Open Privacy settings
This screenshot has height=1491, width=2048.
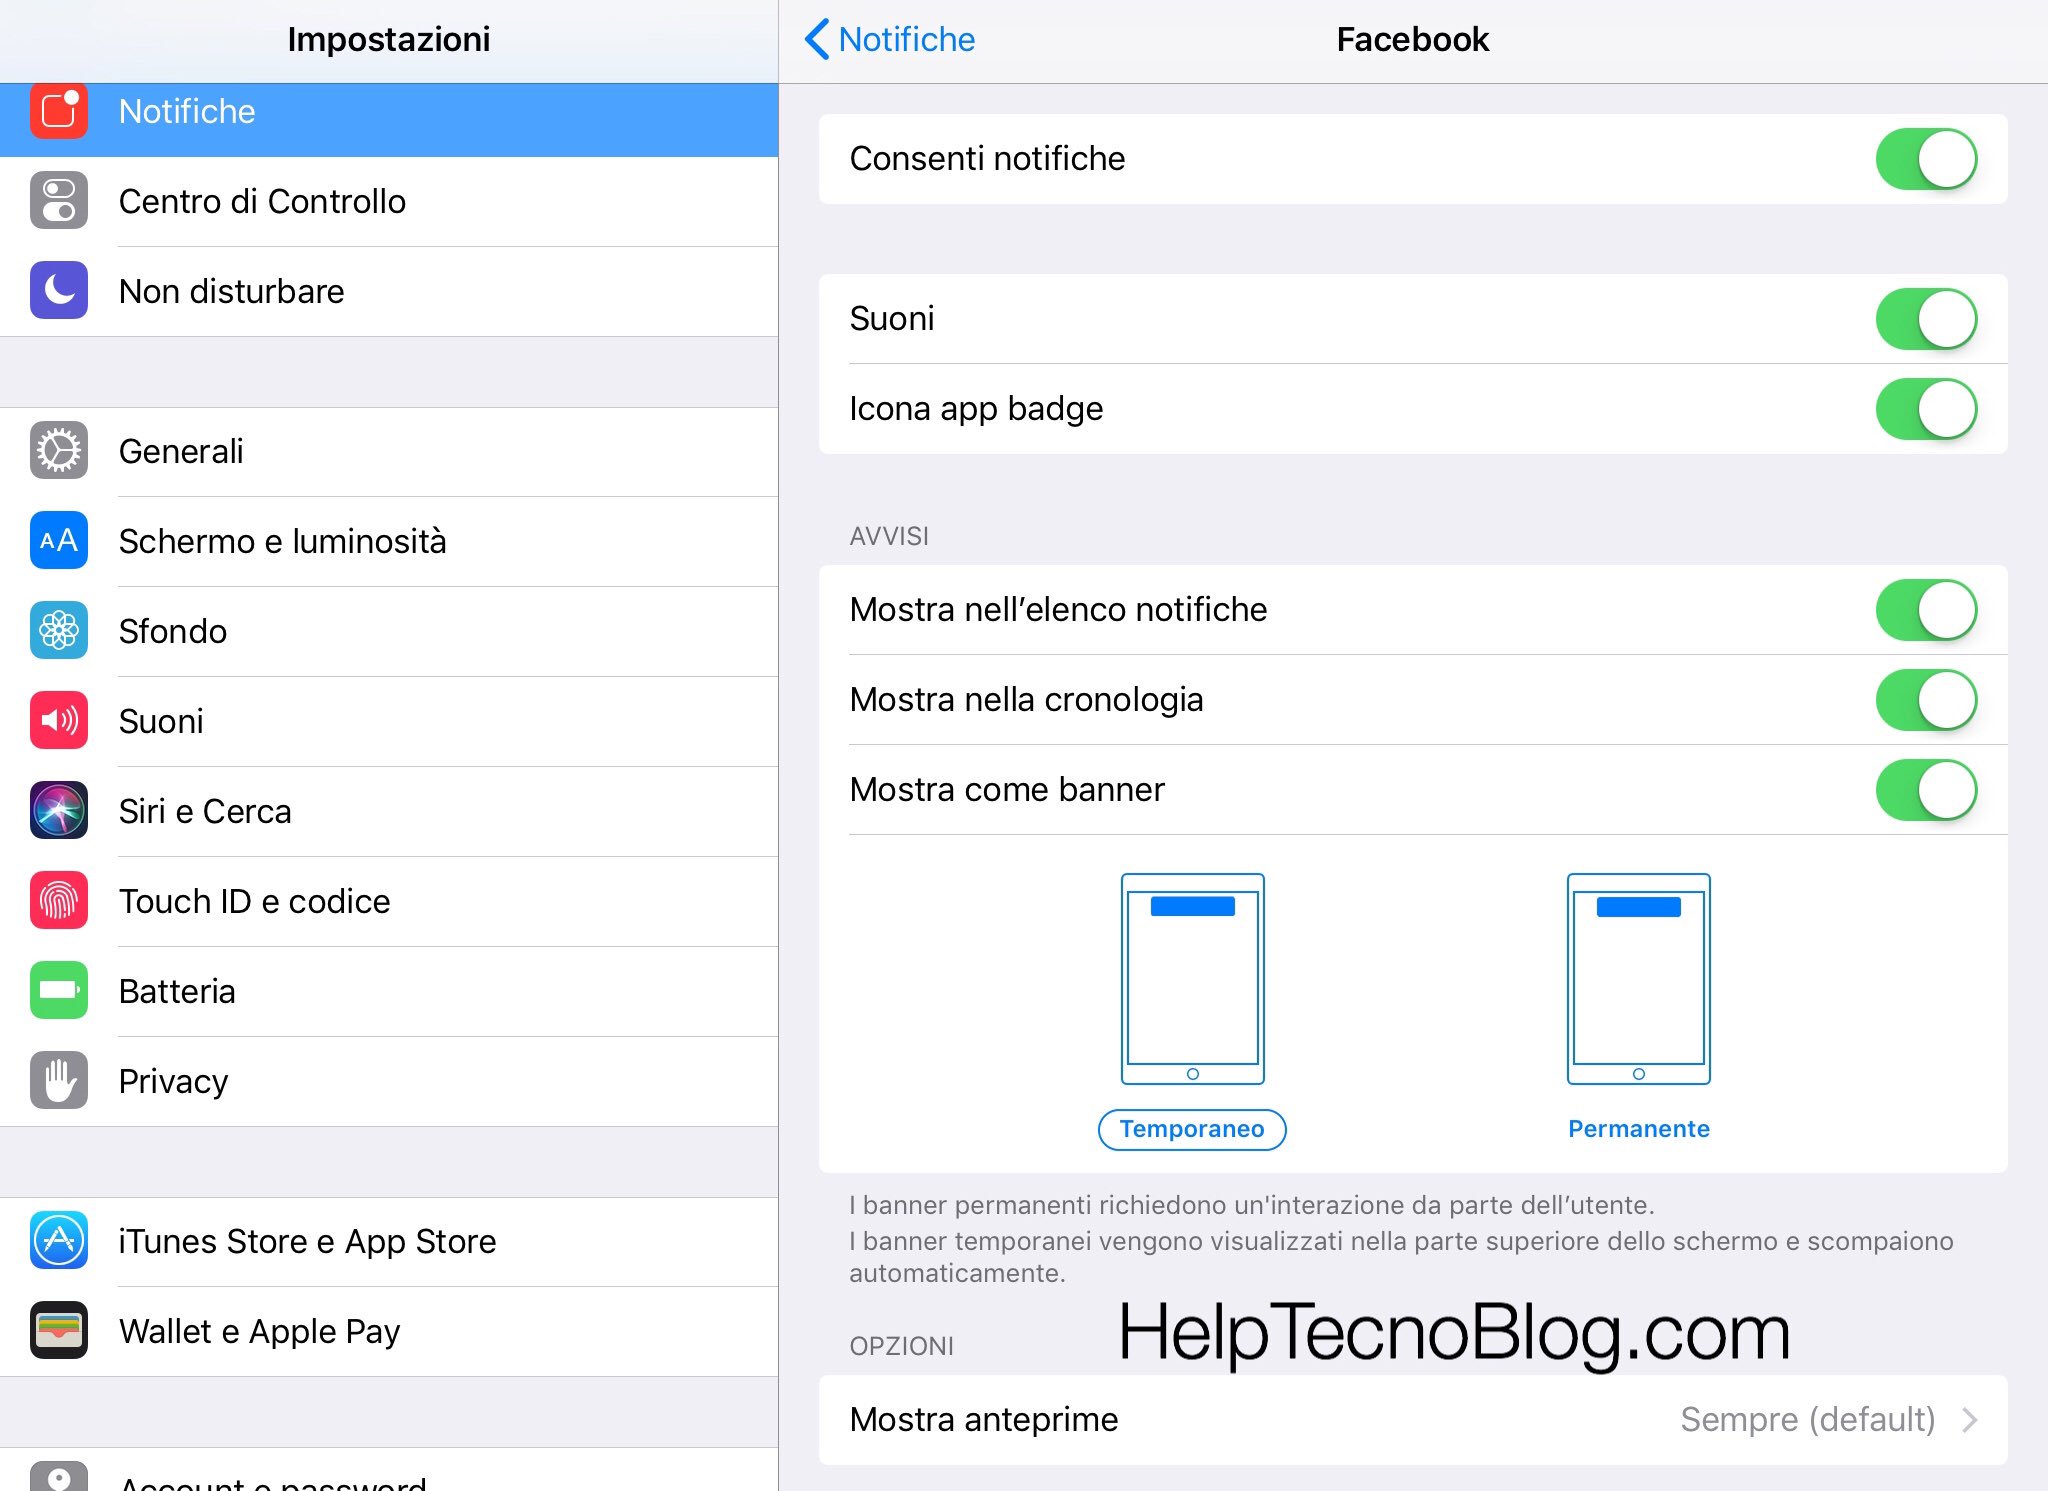point(389,1081)
